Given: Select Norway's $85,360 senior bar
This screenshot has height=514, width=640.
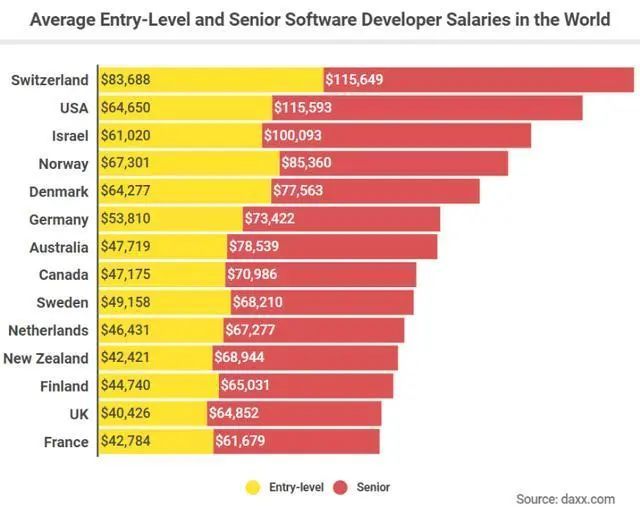Looking at the screenshot, I should (394, 163).
